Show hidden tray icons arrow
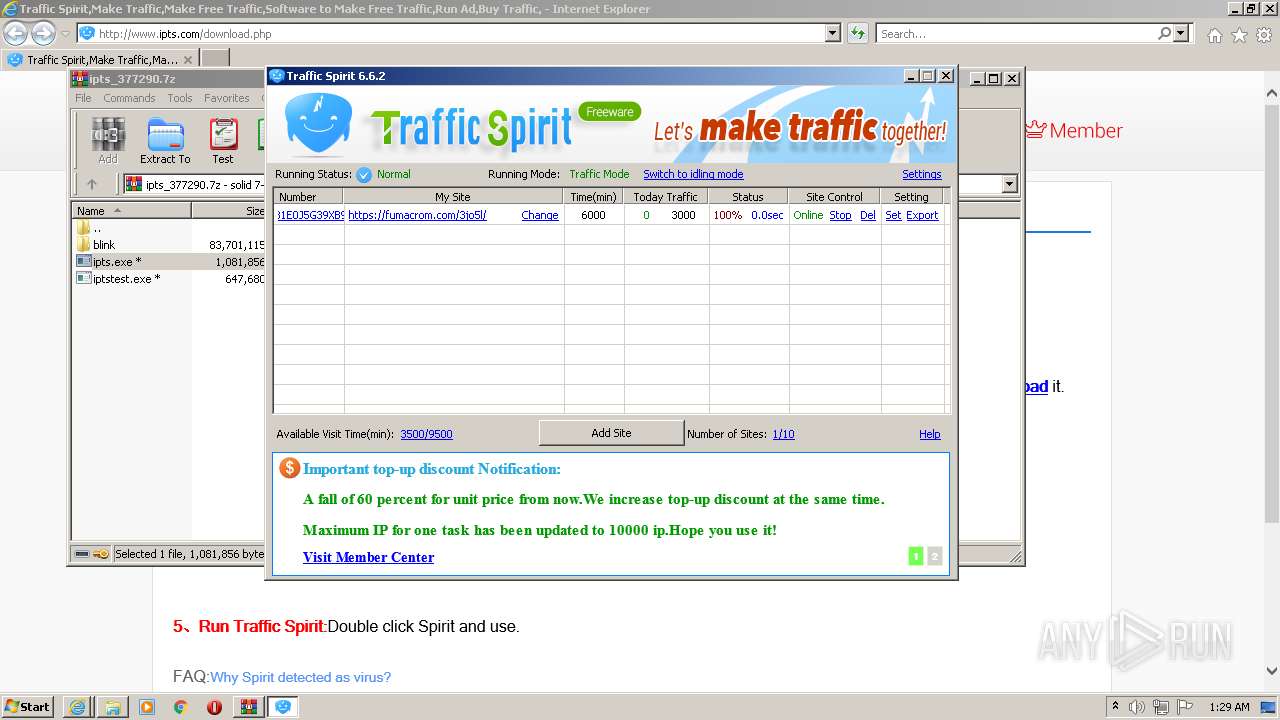 pos(1115,706)
